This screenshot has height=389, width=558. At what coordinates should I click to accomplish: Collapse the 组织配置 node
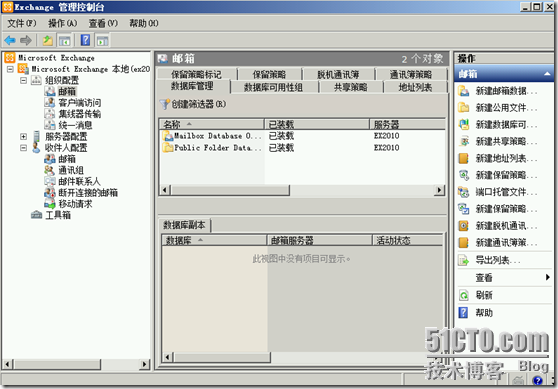[x=23, y=80]
